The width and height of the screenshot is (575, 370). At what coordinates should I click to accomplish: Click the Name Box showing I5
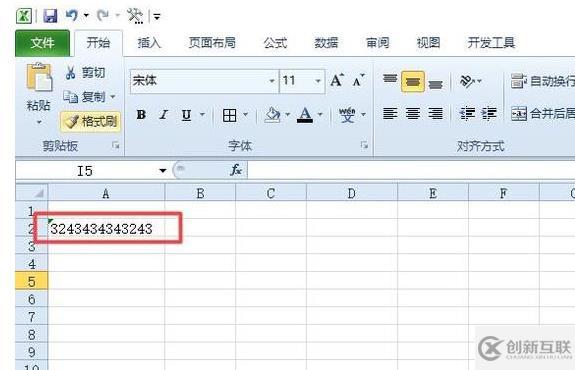click(x=85, y=171)
